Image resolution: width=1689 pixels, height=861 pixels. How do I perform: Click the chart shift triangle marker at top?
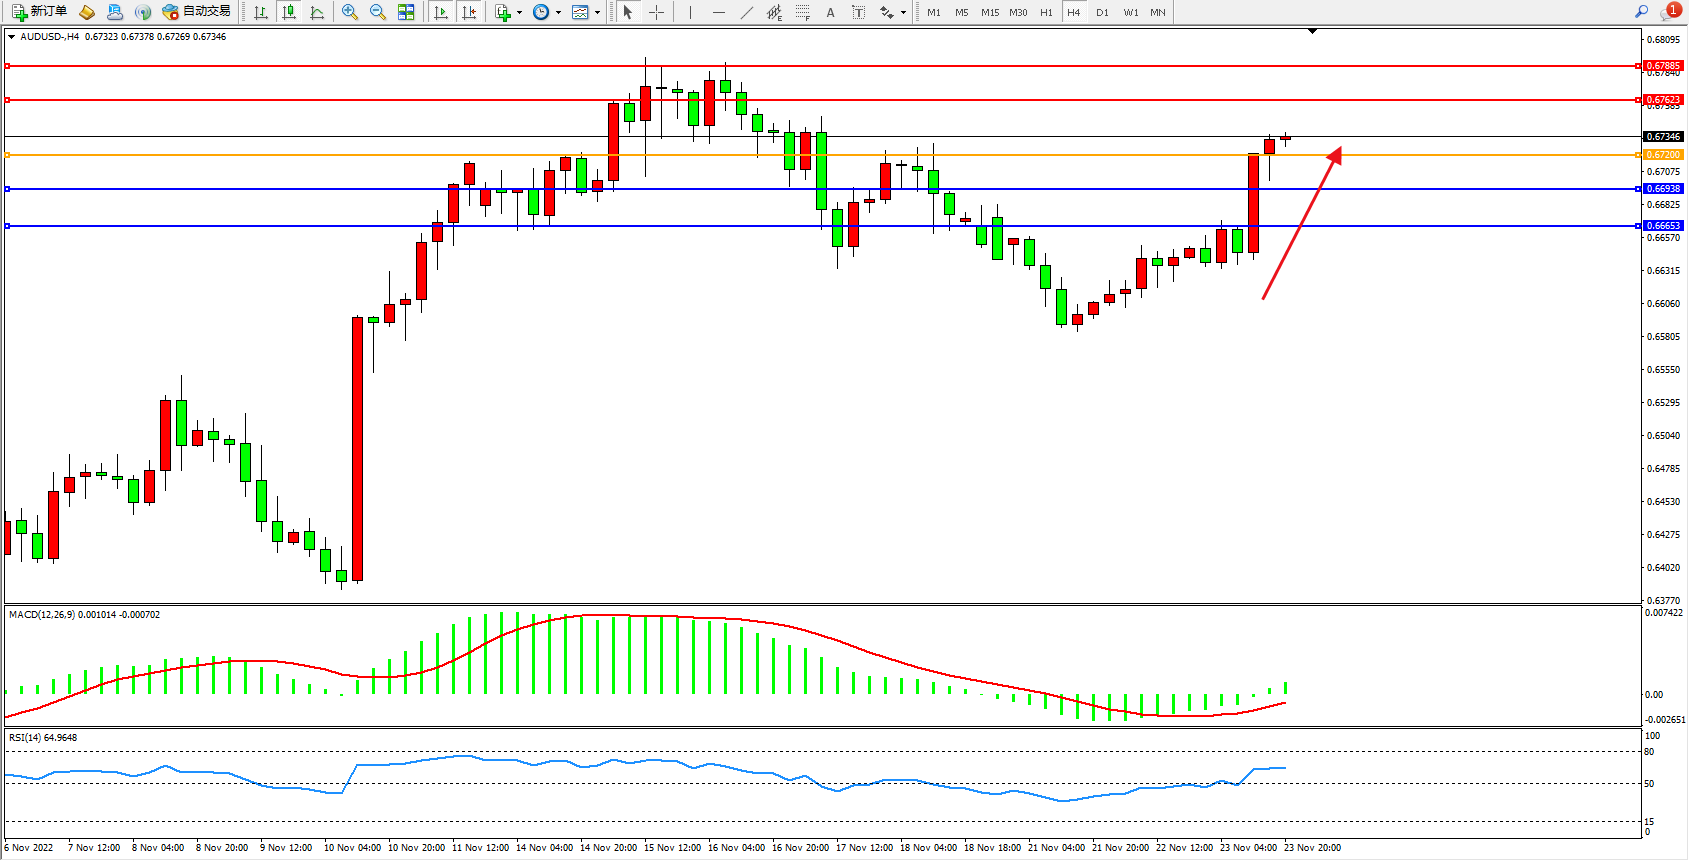pyautogui.click(x=1312, y=32)
